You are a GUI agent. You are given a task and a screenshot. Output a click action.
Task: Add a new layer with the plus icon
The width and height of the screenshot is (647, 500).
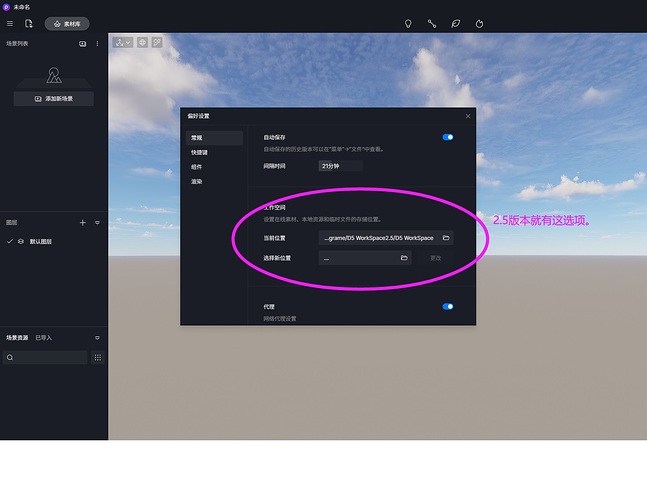[x=83, y=222]
